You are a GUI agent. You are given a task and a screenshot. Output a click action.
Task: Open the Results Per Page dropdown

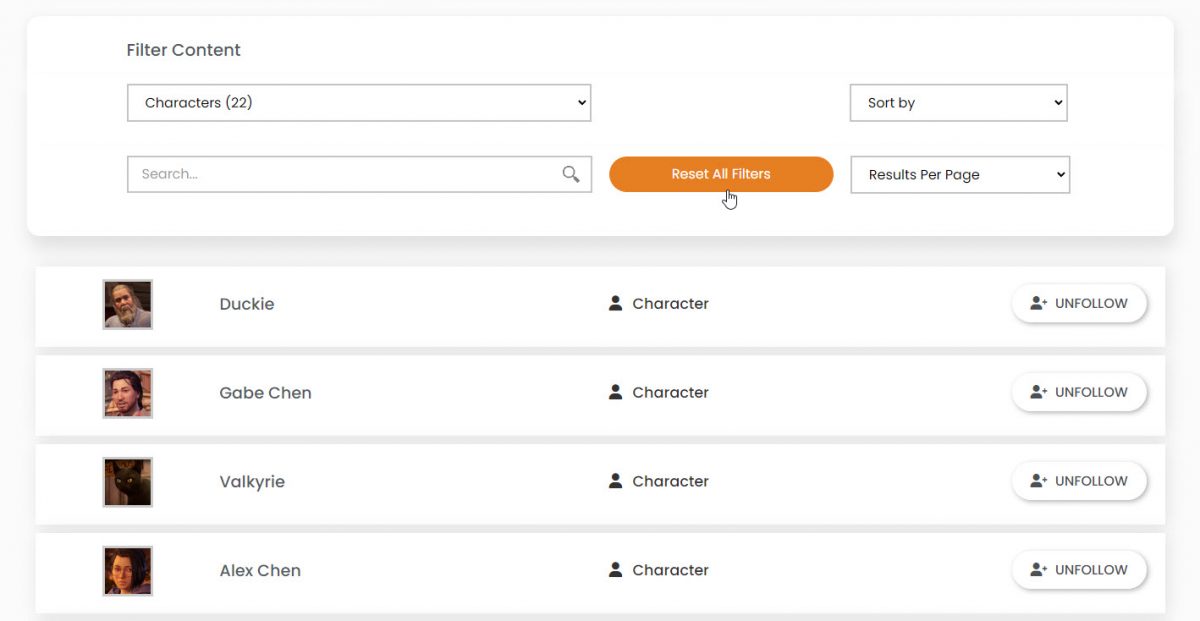(x=960, y=174)
